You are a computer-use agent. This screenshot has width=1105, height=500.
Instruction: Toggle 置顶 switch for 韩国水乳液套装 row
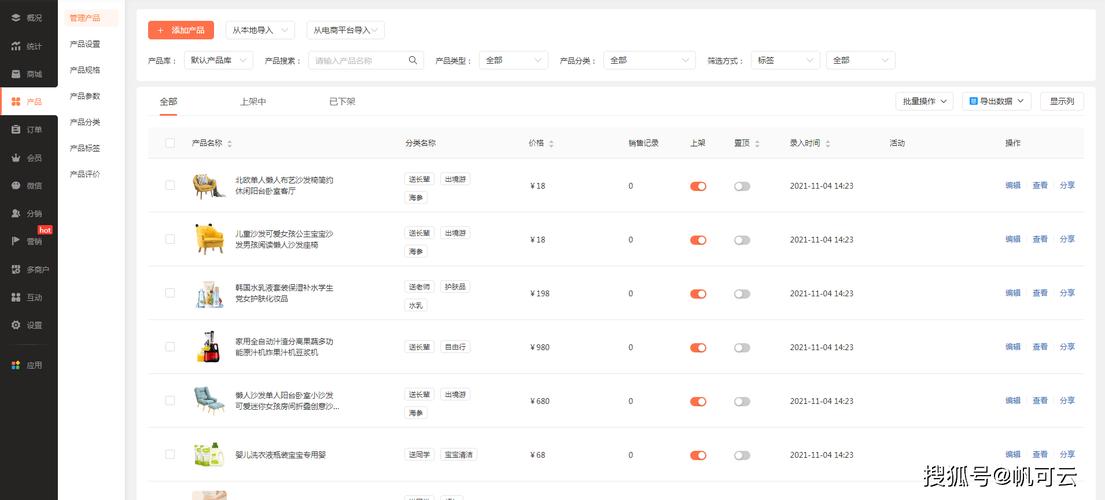coord(742,294)
